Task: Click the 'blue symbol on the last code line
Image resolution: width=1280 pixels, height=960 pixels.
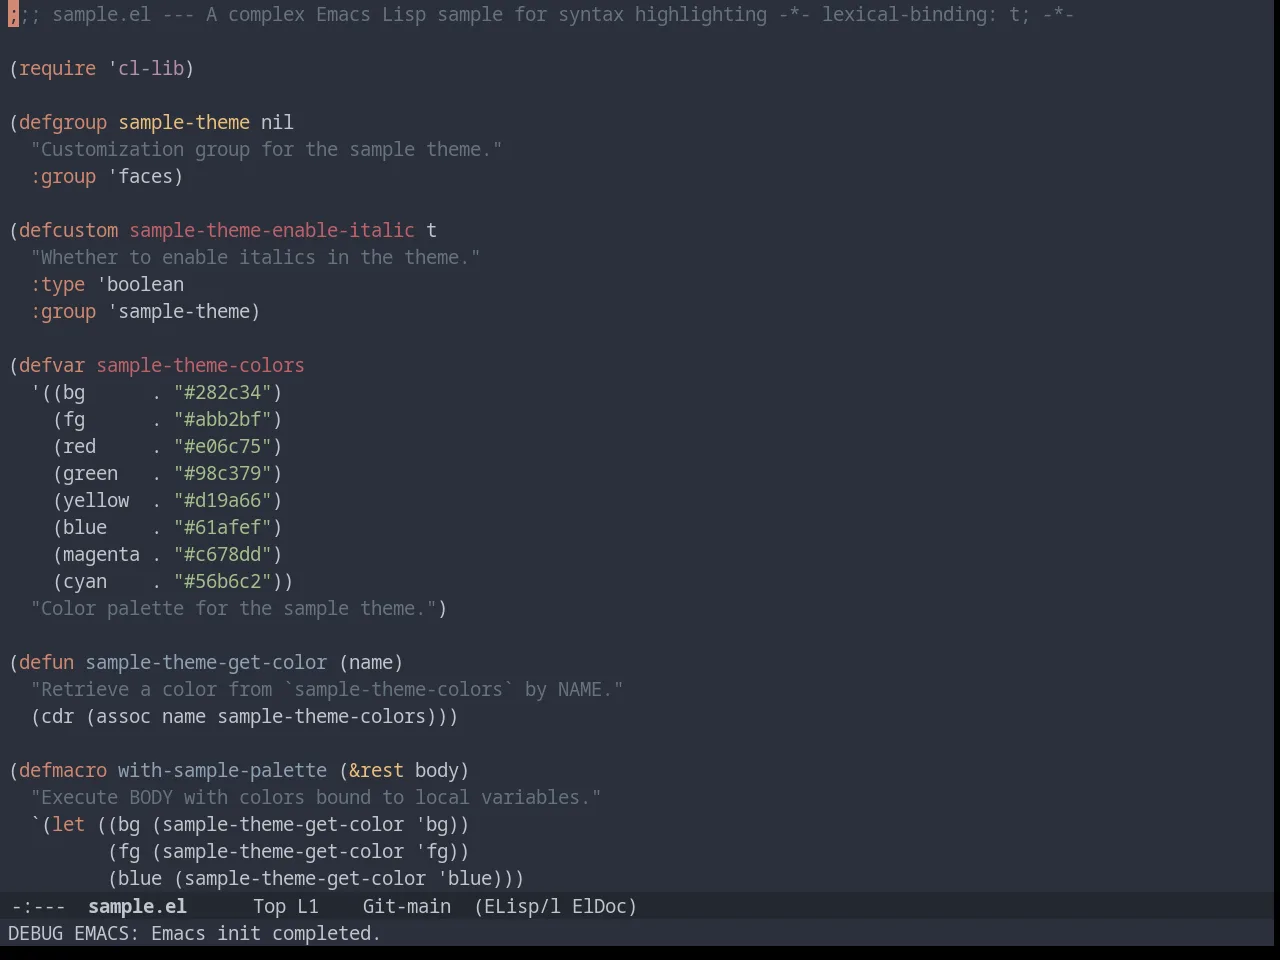Action: (464, 878)
